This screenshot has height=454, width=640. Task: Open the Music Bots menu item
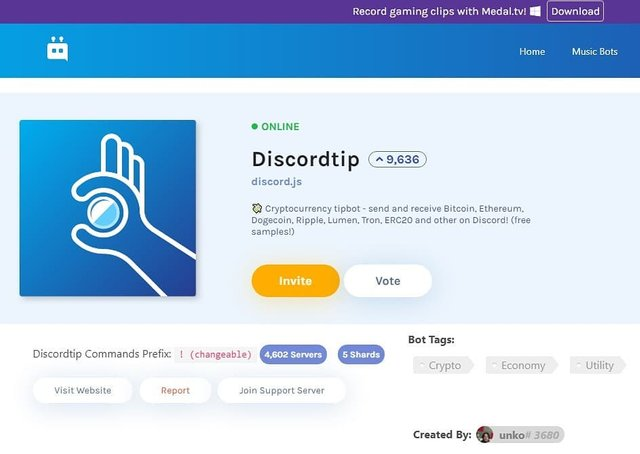pos(594,51)
